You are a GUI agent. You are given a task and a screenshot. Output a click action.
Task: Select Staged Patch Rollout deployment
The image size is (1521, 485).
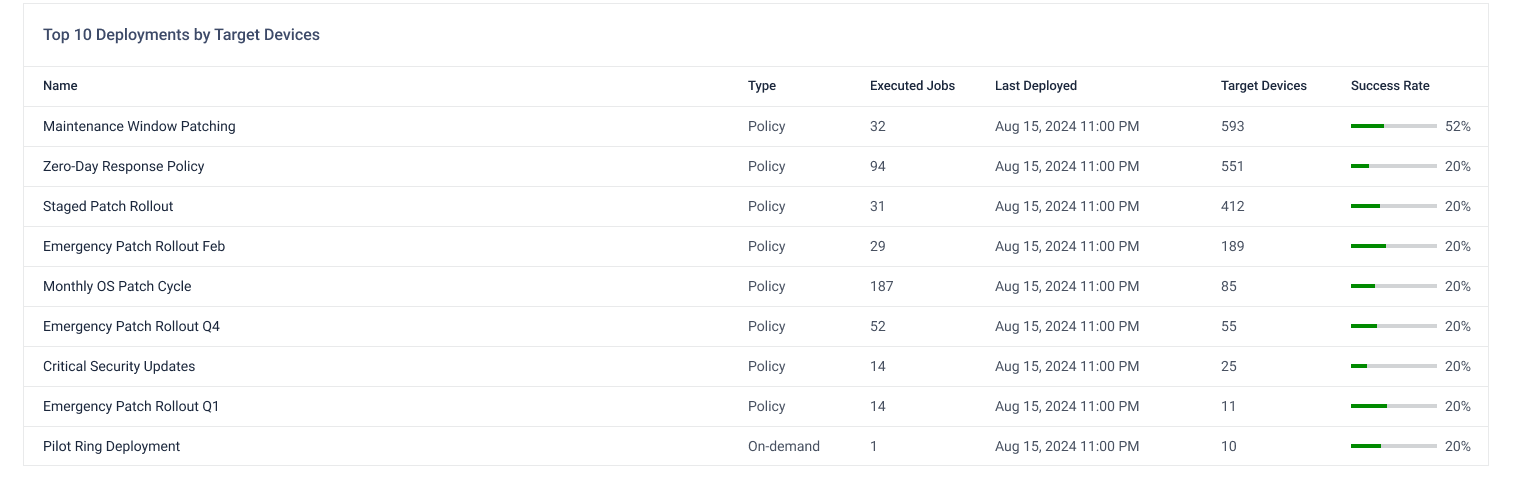point(108,207)
